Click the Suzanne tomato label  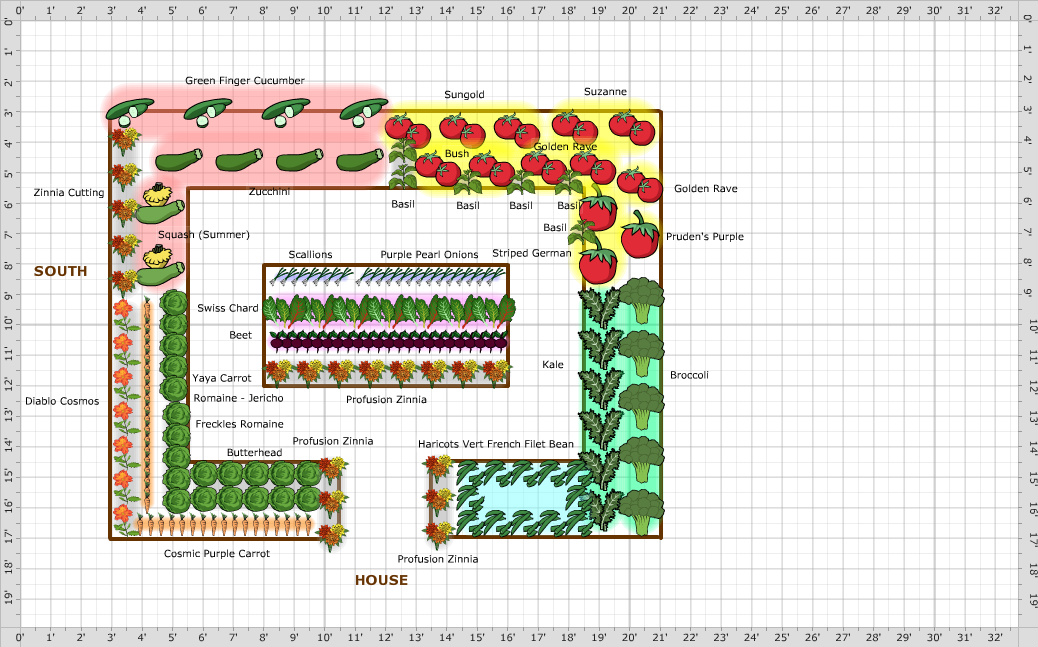pos(605,91)
